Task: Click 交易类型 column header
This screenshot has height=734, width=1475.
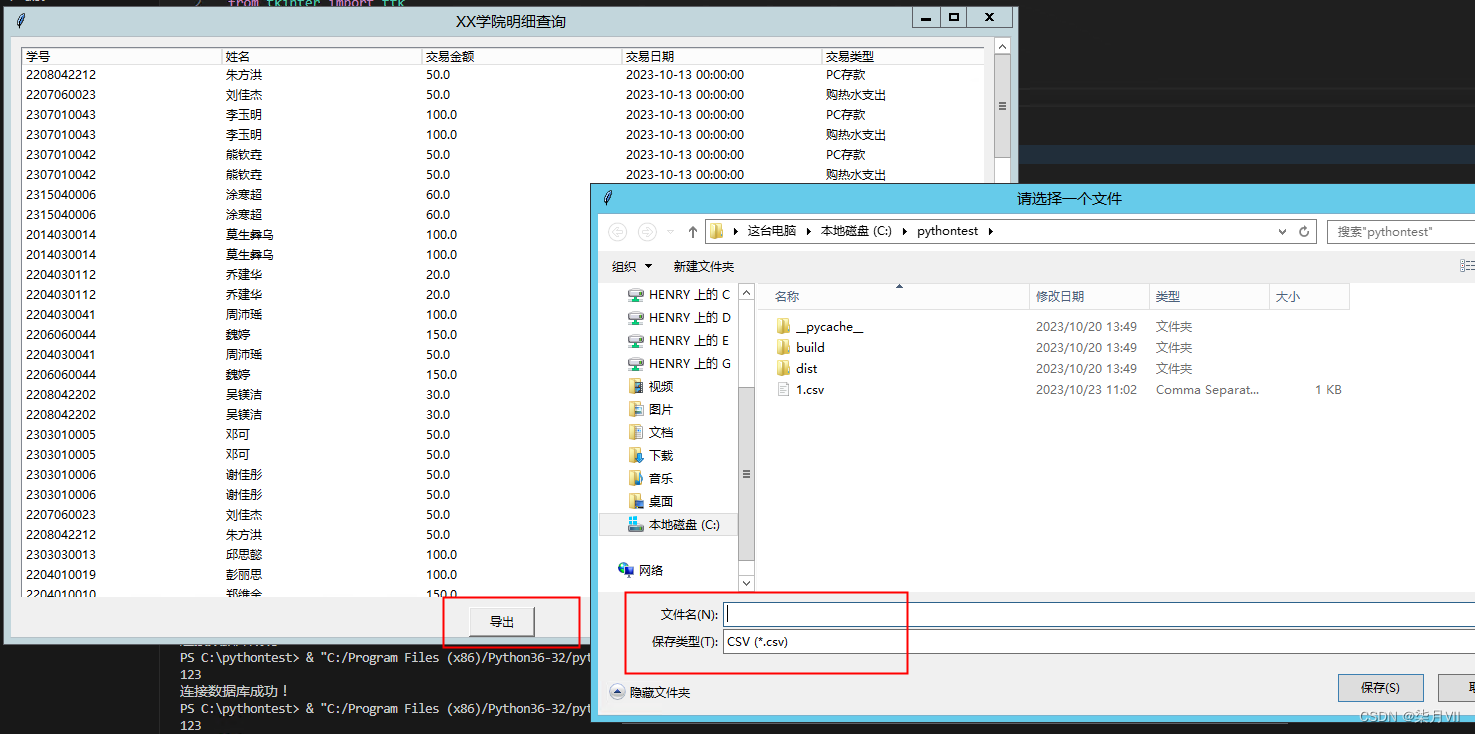Action: click(x=902, y=56)
